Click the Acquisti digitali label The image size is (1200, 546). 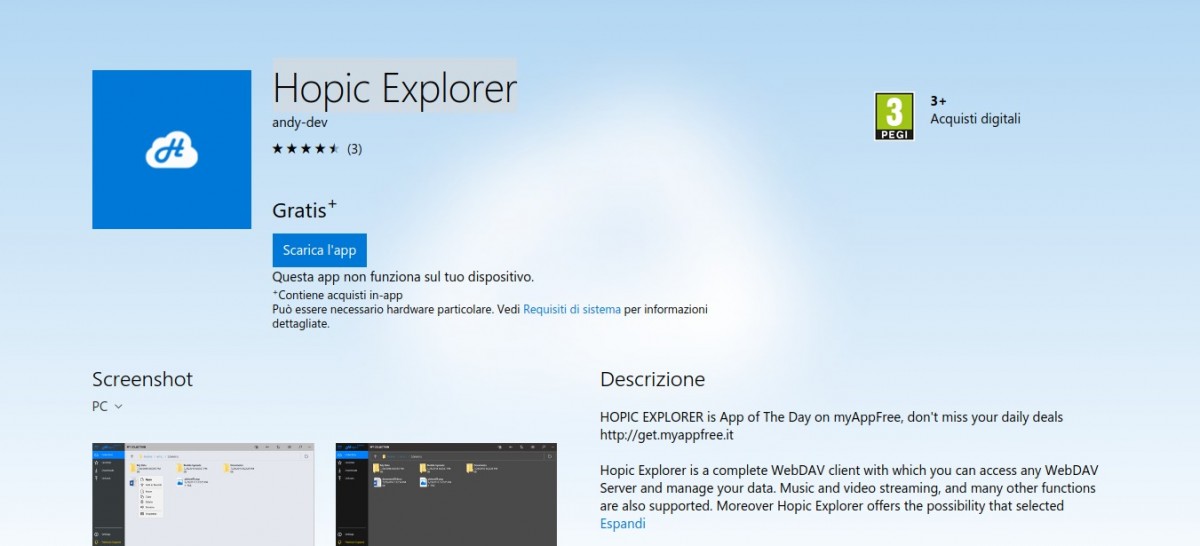pyautogui.click(x=975, y=119)
